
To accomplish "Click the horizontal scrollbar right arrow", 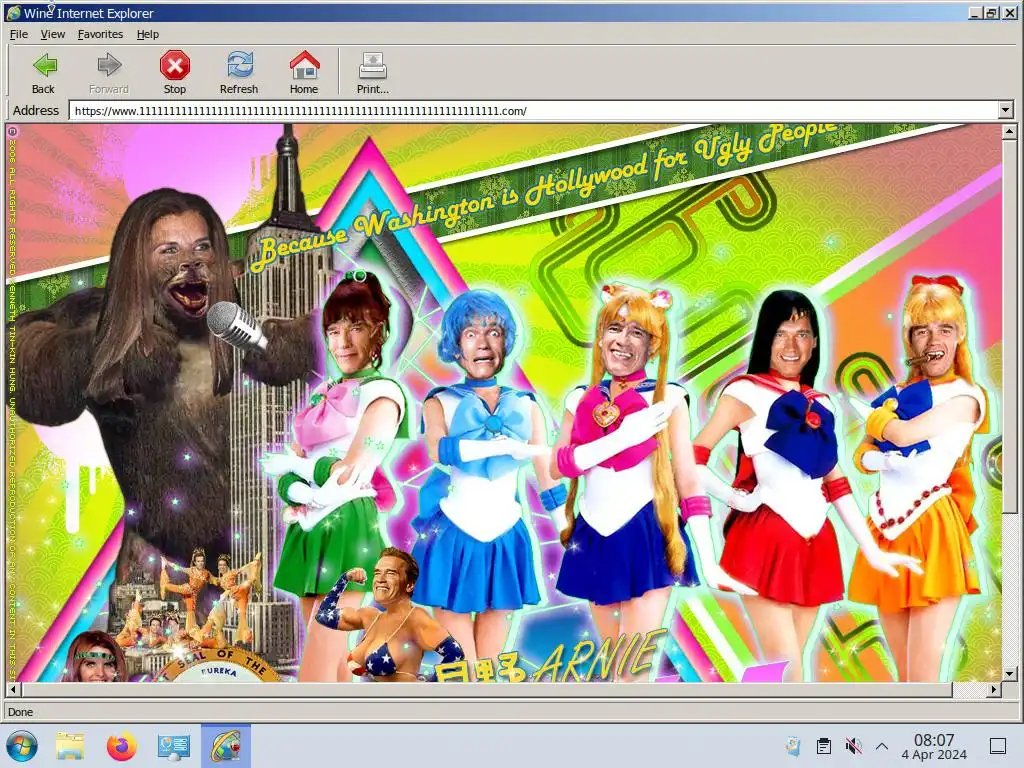I will click(994, 689).
